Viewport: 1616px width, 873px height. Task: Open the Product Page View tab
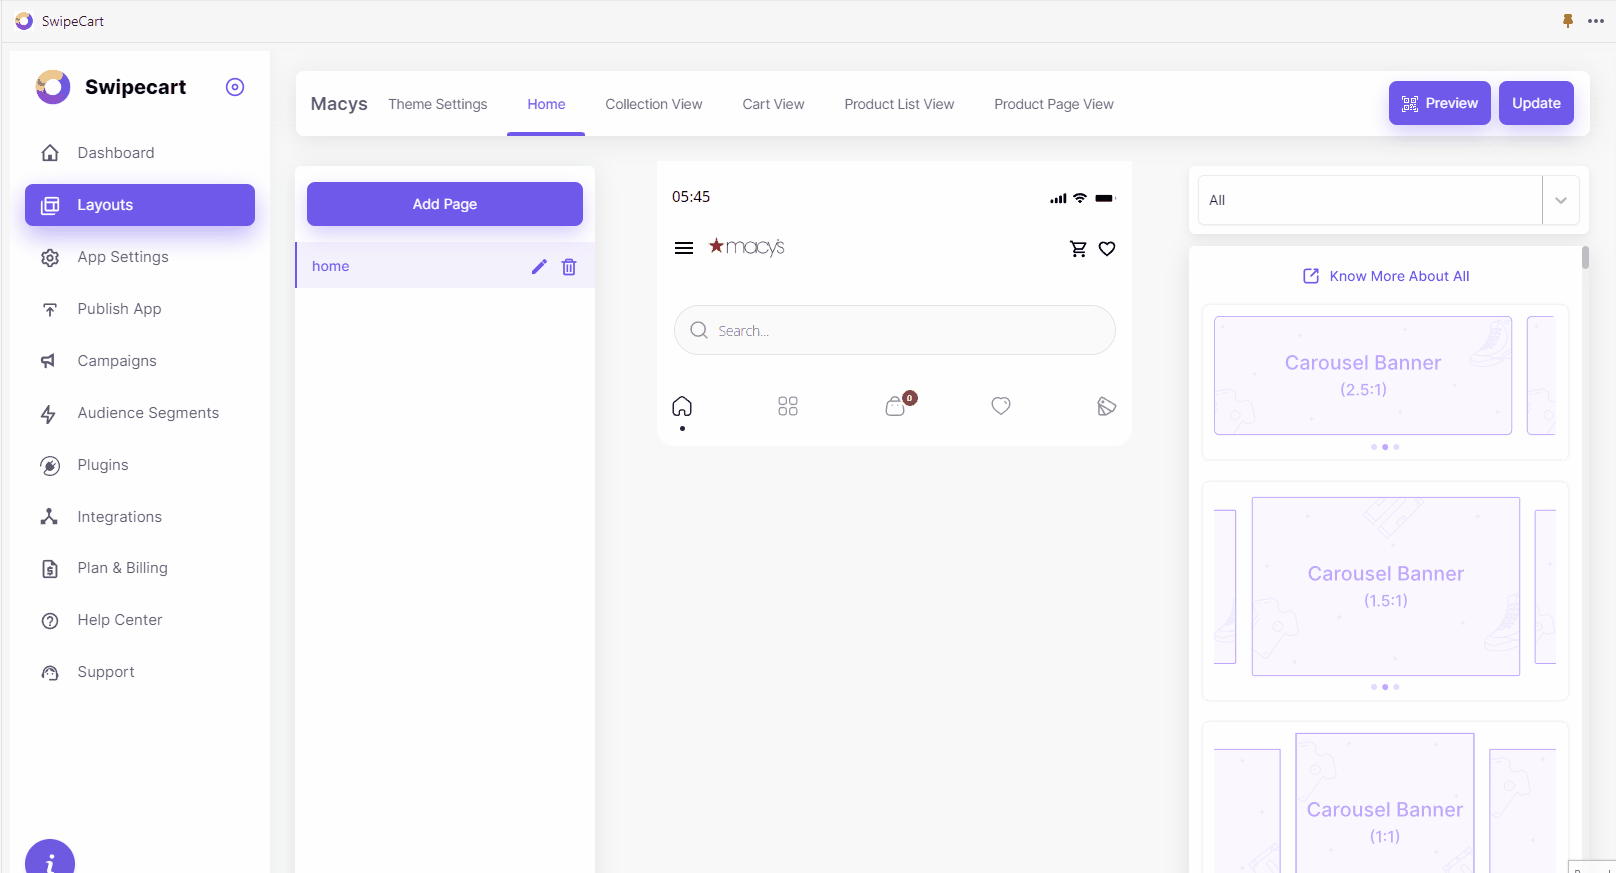(1054, 104)
